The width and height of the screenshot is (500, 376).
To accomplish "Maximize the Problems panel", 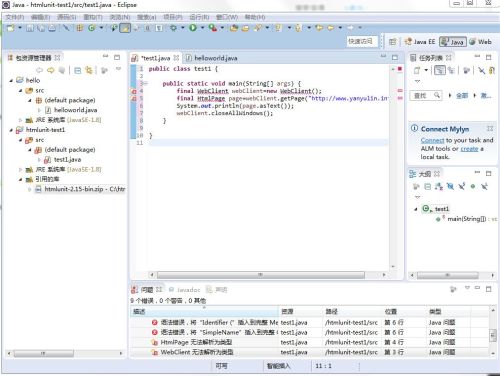I will [489, 289].
